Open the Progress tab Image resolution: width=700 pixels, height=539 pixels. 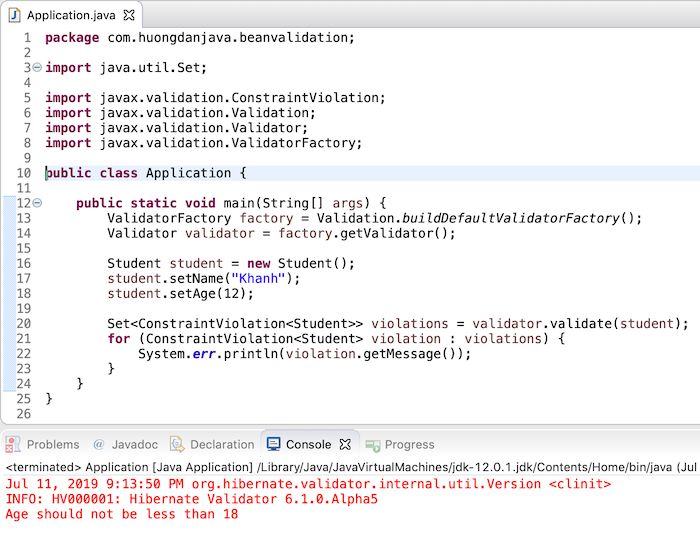tap(400, 444)
